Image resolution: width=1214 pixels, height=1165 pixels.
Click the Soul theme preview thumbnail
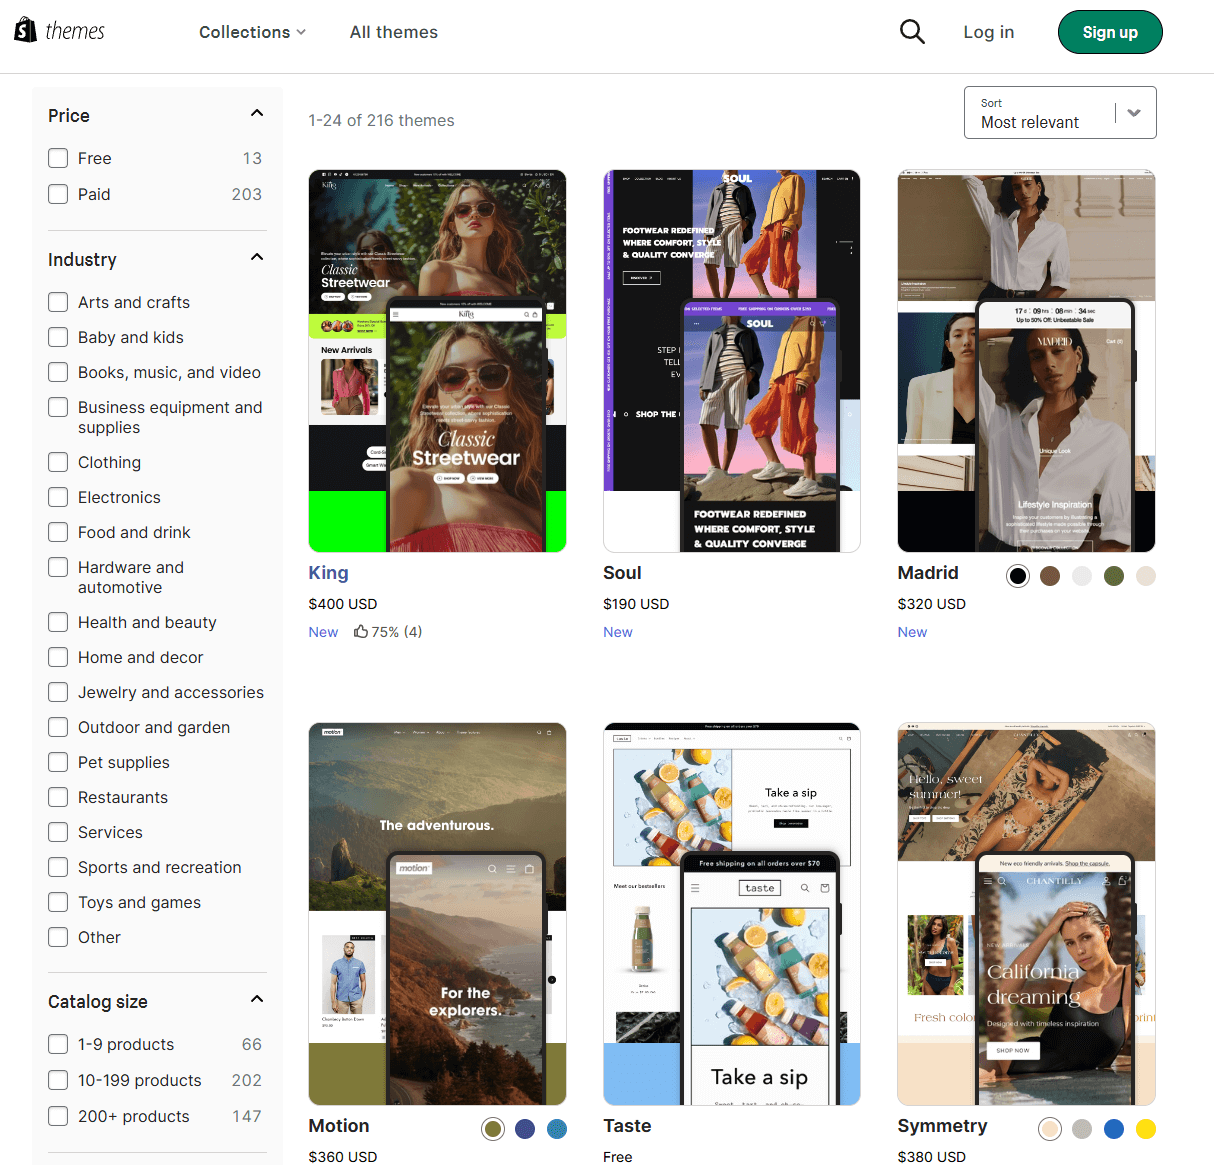(731, 360)
